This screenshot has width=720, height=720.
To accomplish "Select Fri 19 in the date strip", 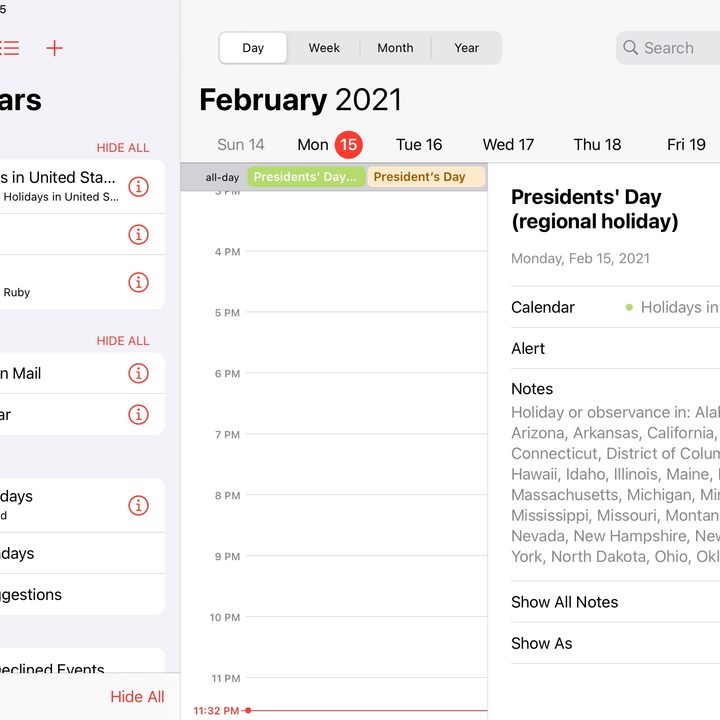I will 686,145.
